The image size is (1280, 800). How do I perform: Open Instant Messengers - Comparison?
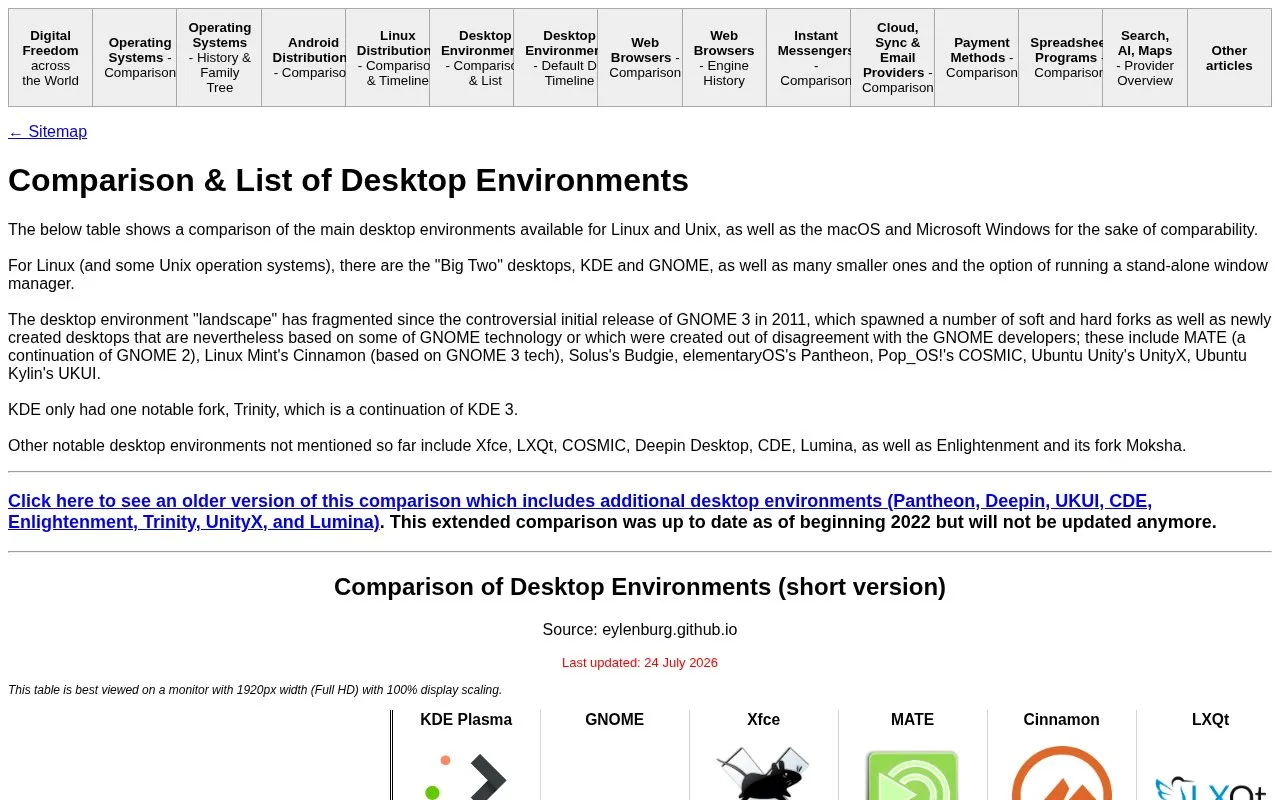809,58
